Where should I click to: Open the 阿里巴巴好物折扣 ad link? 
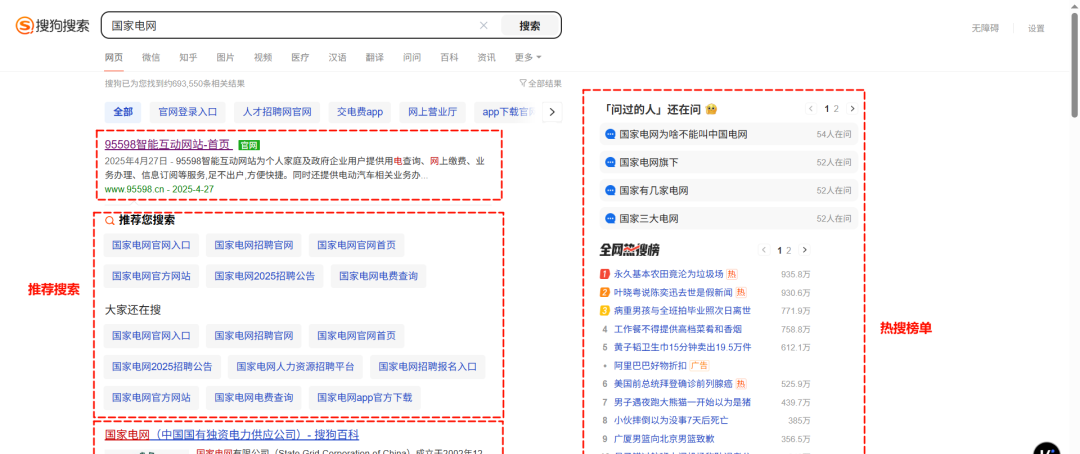click(651, 365)
